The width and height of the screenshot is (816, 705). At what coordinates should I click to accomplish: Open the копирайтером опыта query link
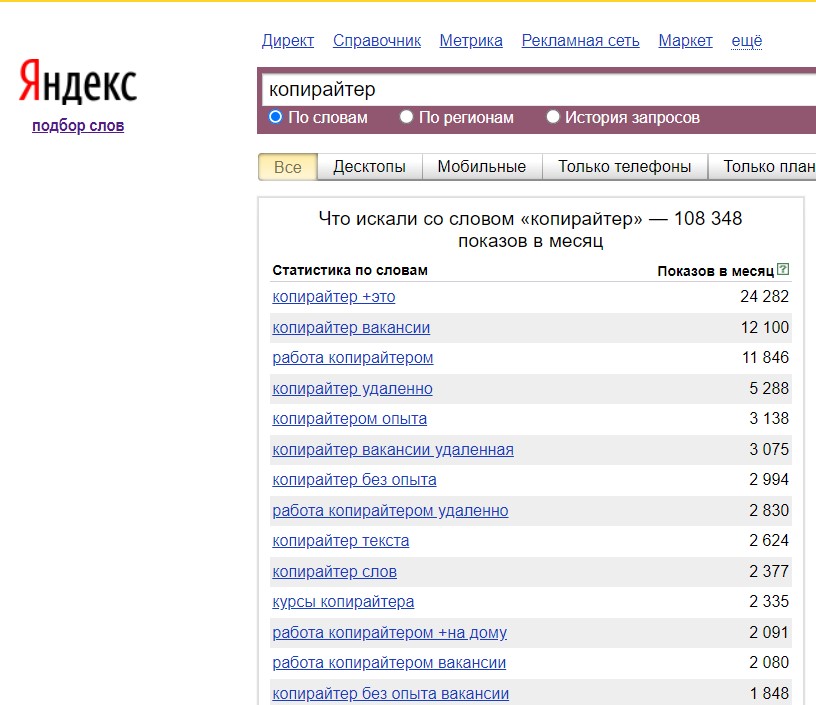pos(350,419)
